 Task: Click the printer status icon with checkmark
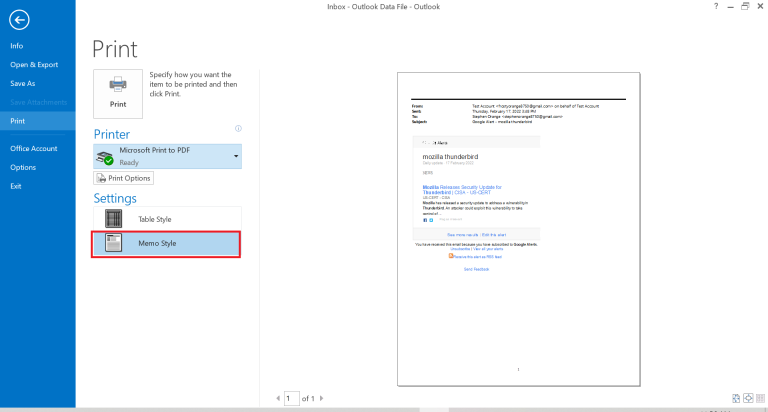[x=105, y=158]
